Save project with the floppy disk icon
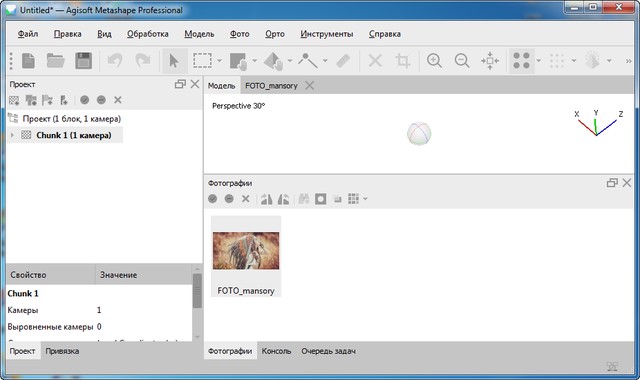This screenshot has width=640, height=380. click(x=83, y=61)
